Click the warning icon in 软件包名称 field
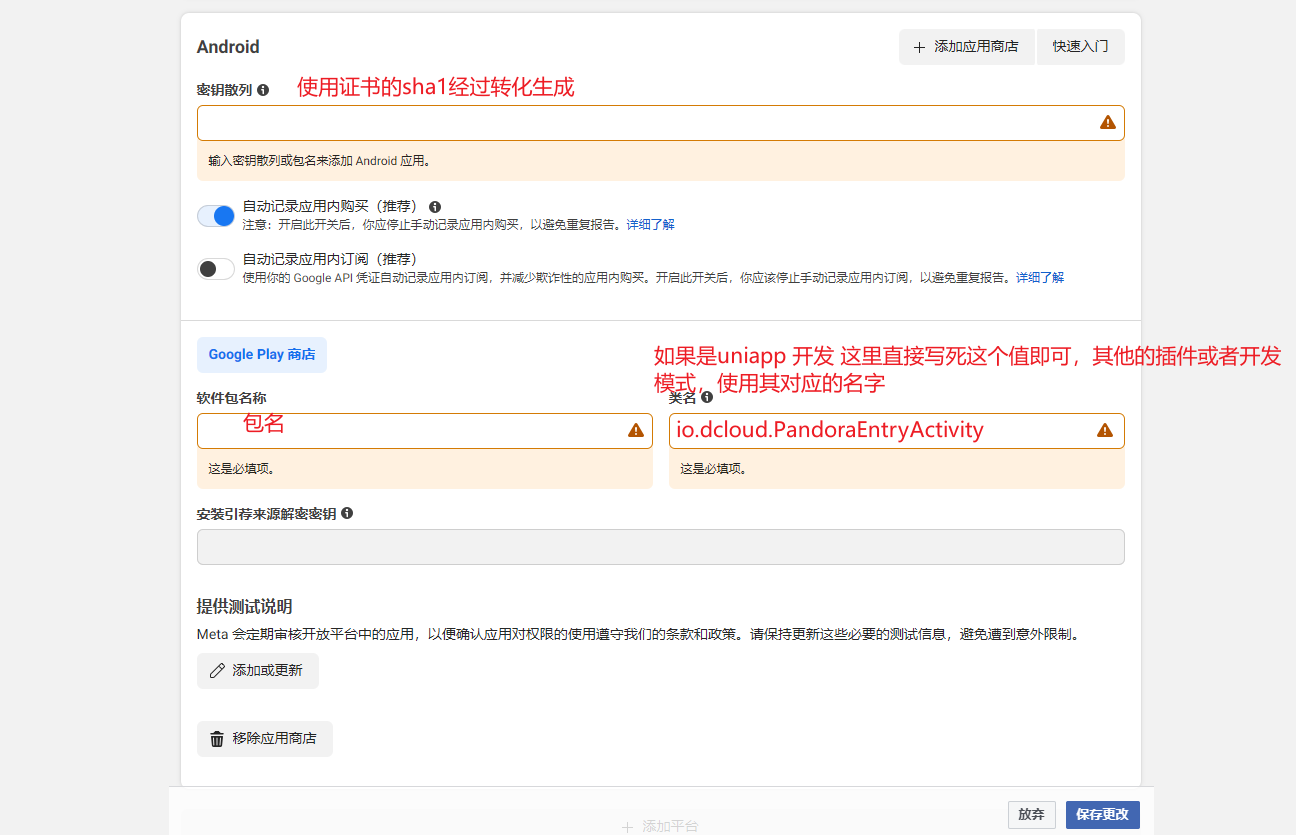 coord(636,430)
